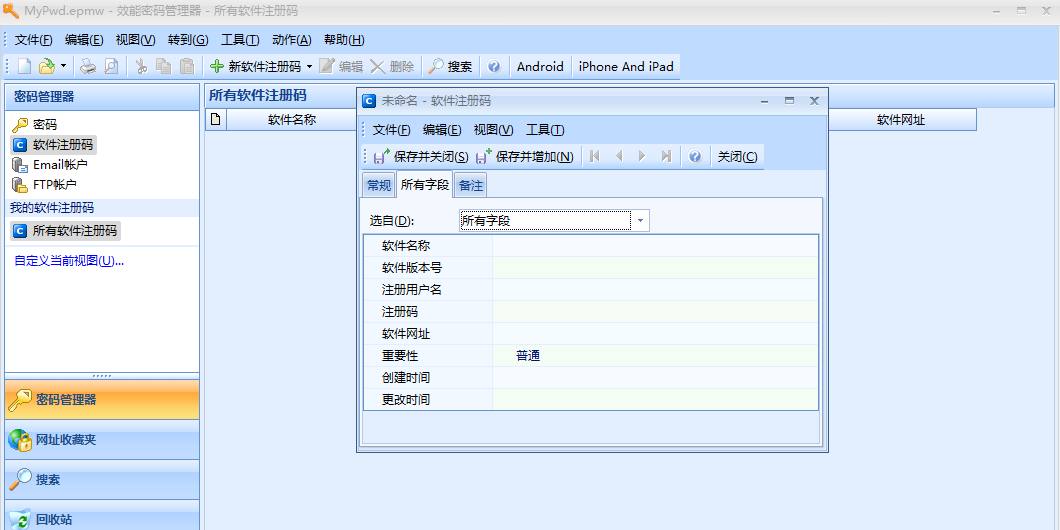Click the 删除 toolbar button
1060x530 pixels.
393,66
